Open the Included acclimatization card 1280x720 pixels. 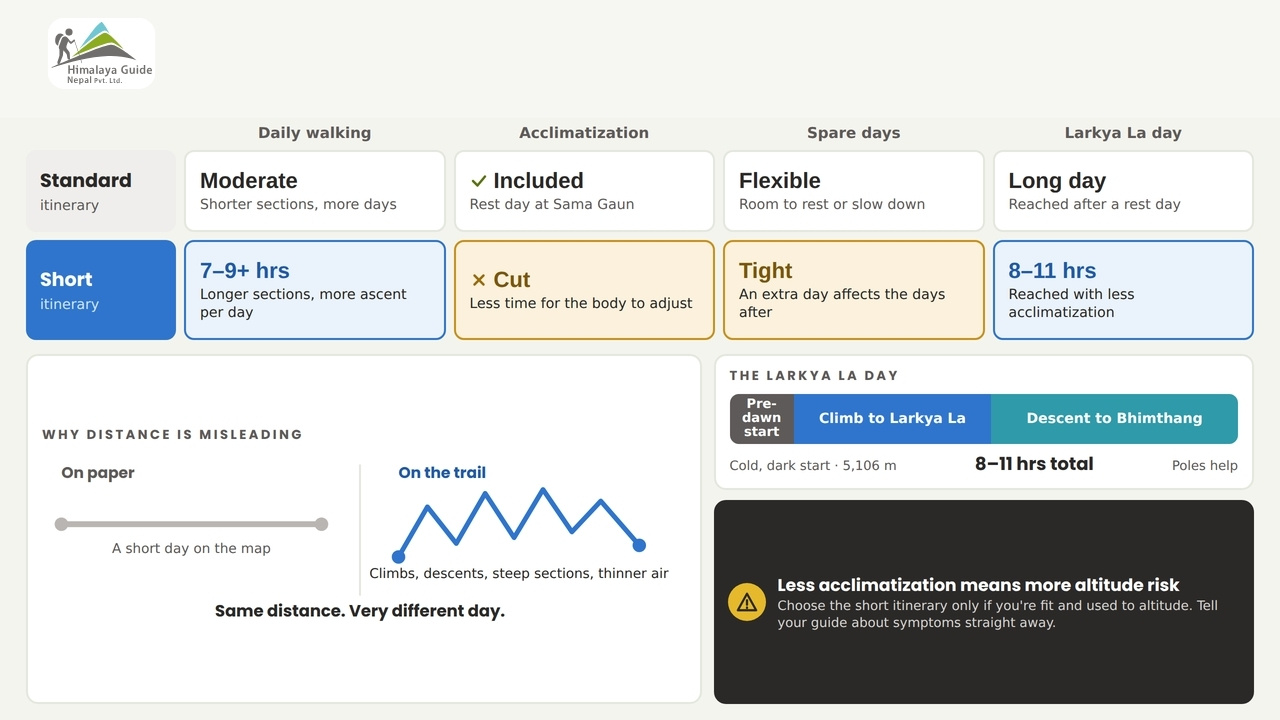click(584, 191)
